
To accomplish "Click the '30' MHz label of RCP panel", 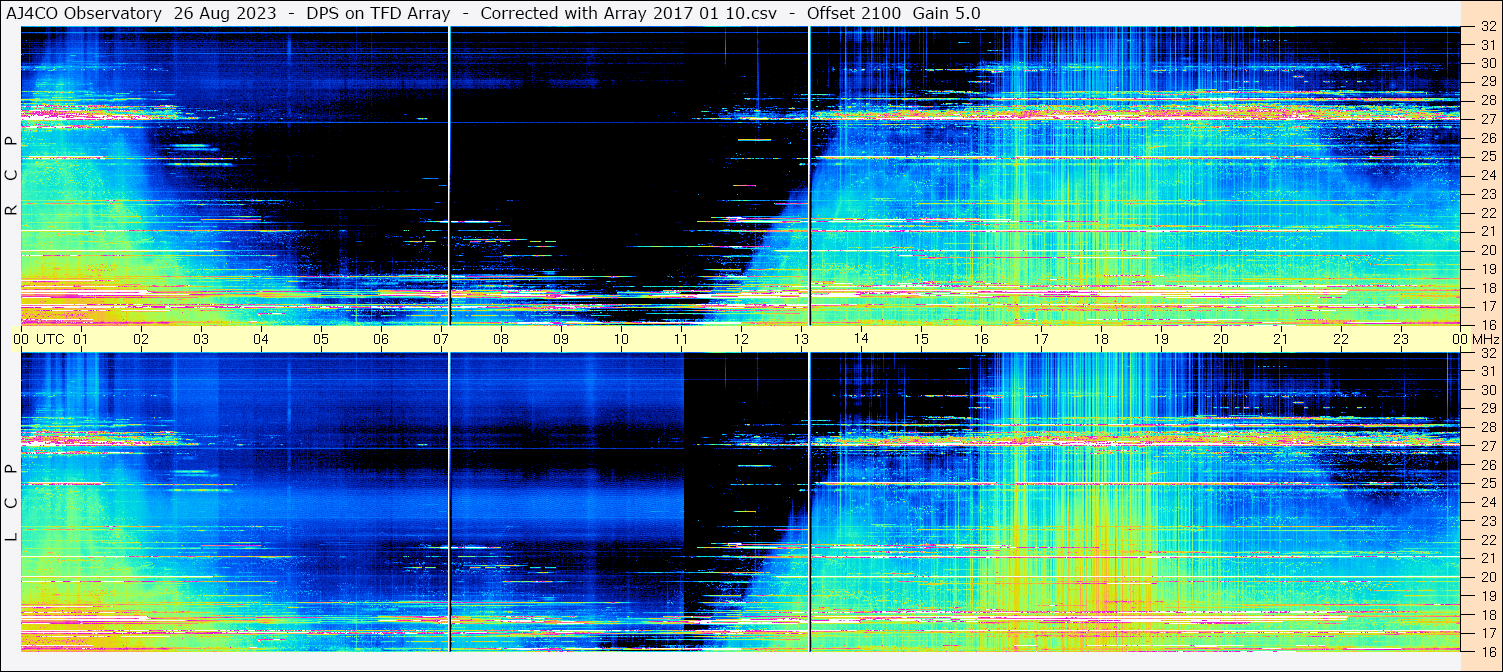I will point(1487,63).
